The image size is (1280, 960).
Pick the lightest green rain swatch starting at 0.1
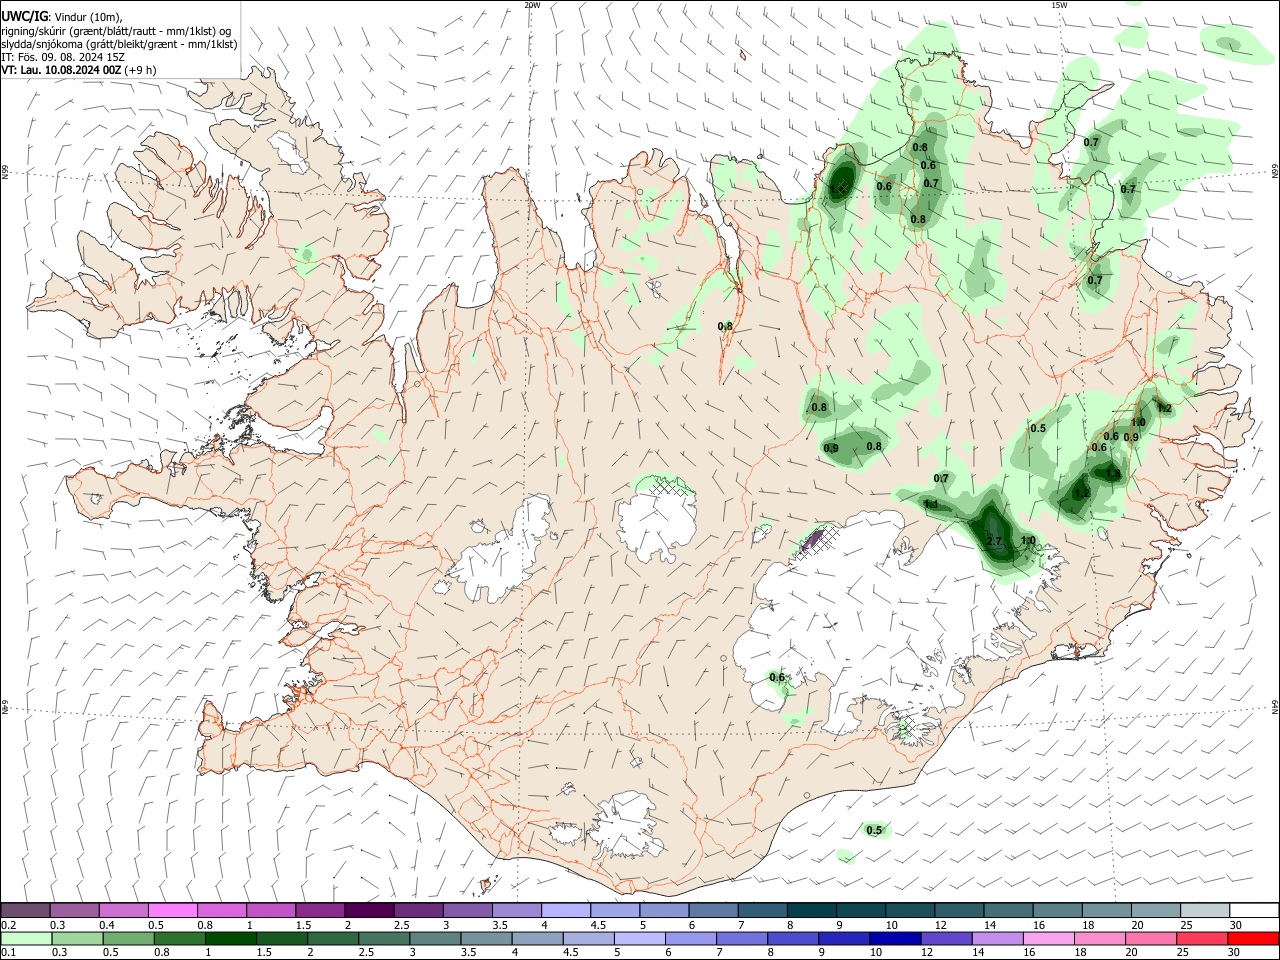(x=26, y=938)
